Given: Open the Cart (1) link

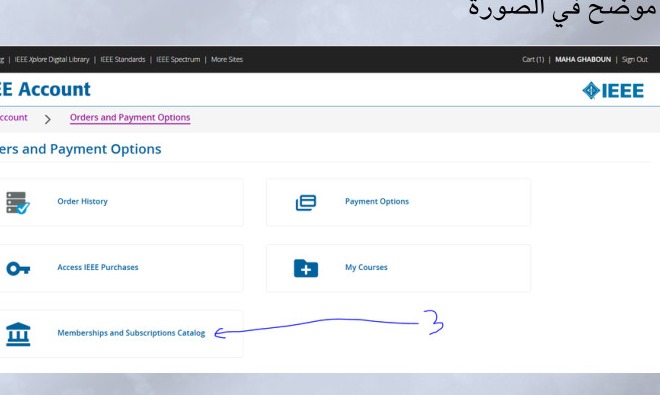Looking at the screenshot, I should point(533,59).
